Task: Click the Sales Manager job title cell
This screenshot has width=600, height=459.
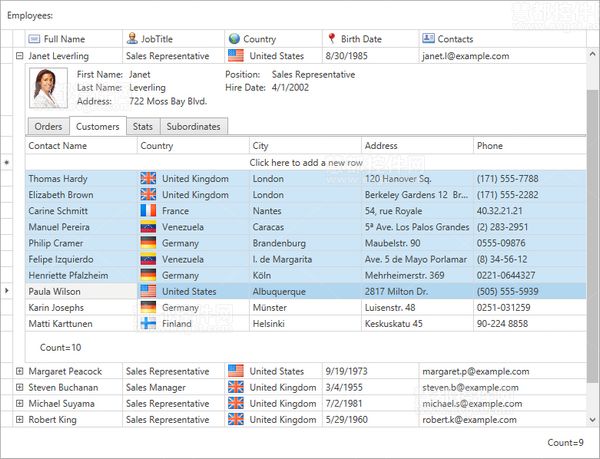Action: pos(173,387)
